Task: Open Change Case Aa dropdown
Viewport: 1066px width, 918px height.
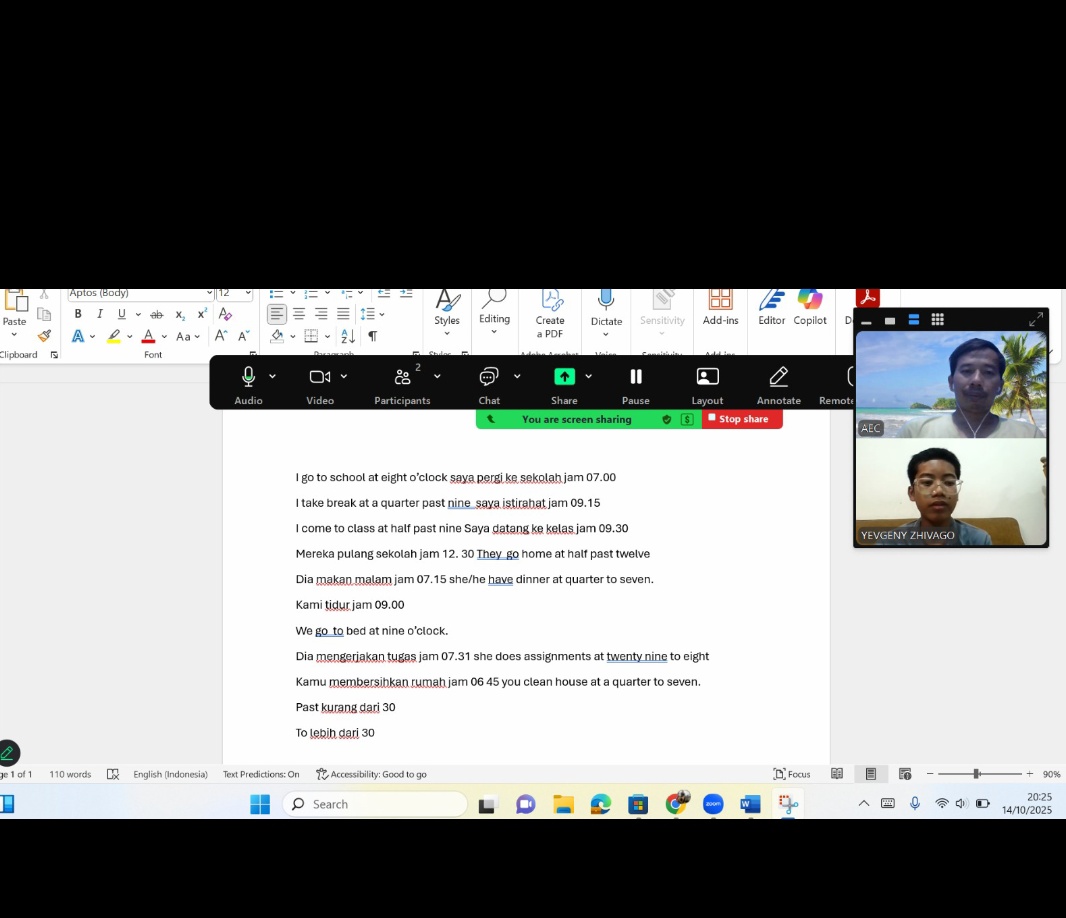Action: [x=188, y=337]
